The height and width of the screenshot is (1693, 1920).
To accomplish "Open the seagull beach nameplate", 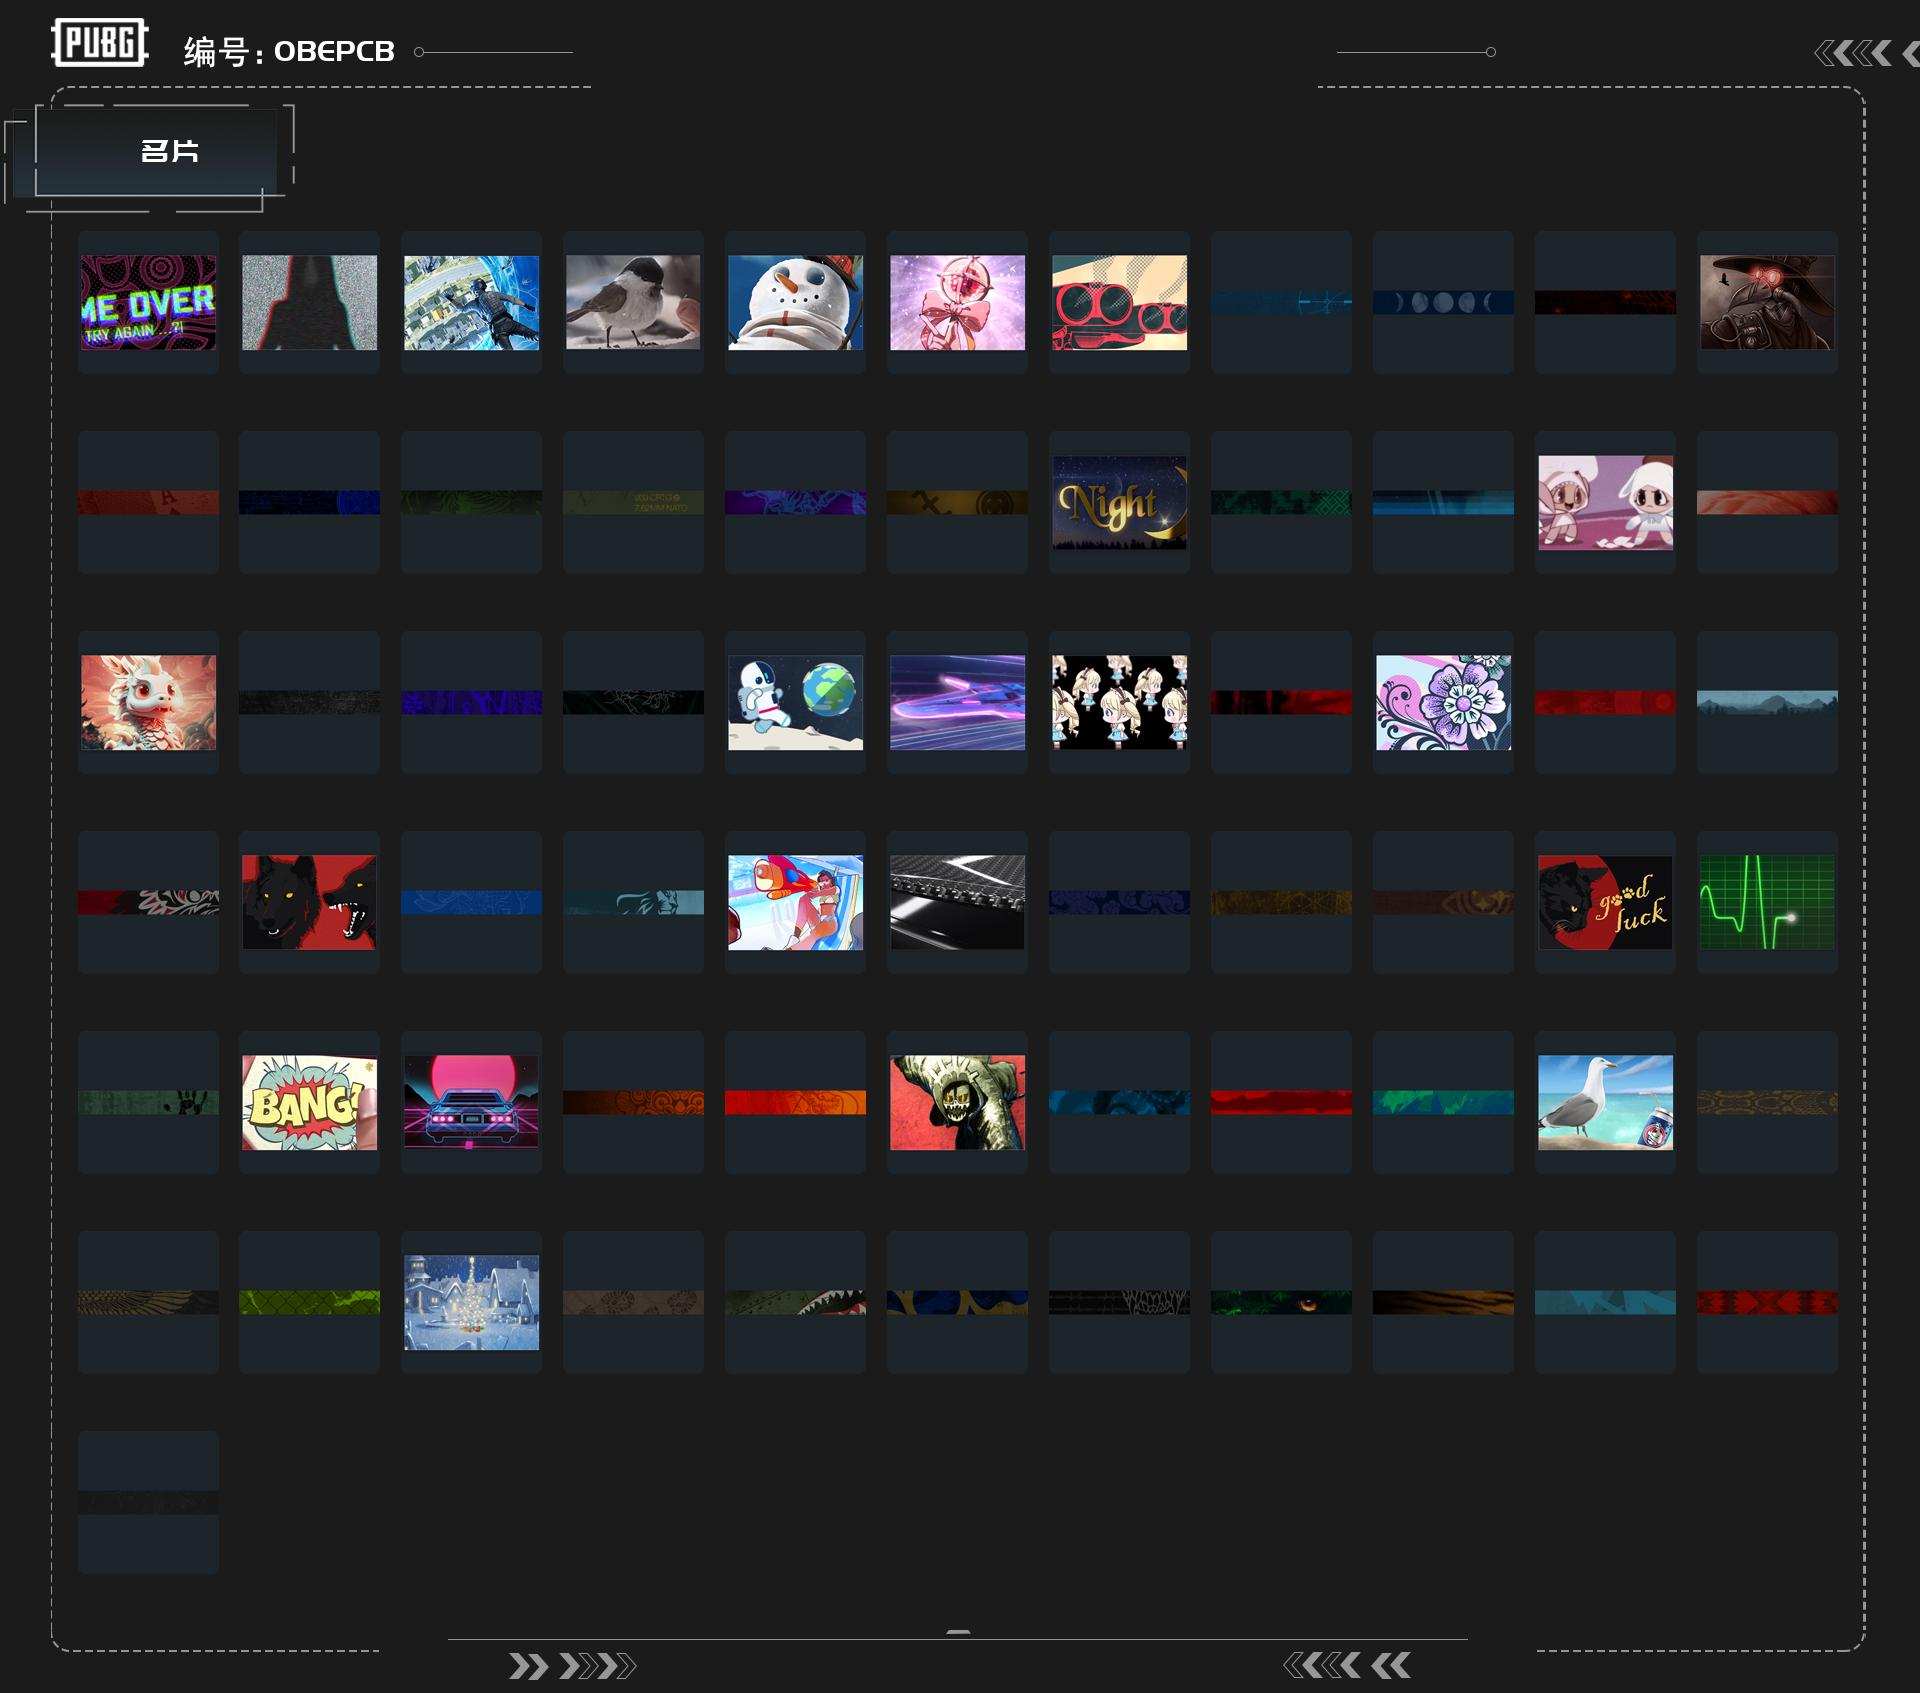I will [x=1605, y=1102].
